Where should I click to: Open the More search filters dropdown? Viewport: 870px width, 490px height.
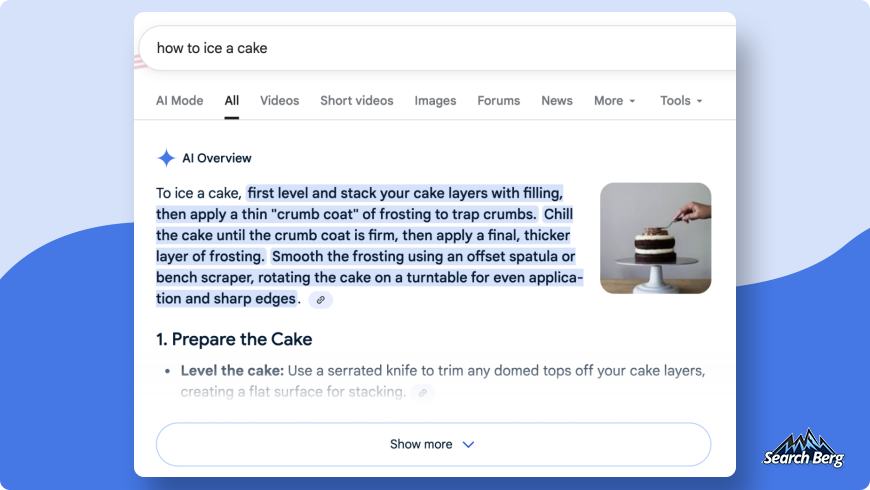(x=615, y=101)
